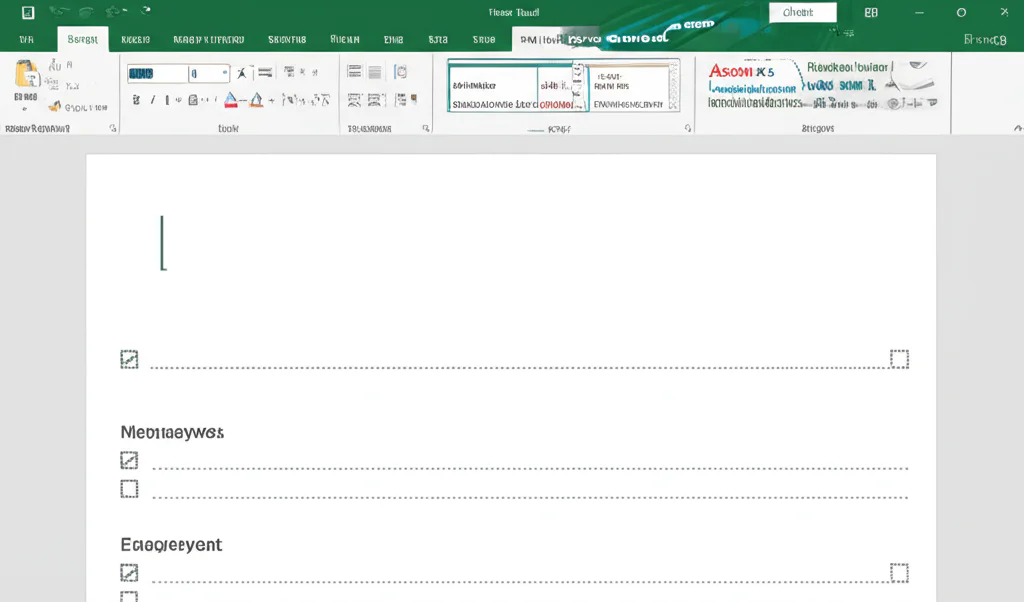Click the Undo icon at the top left
1024x602 pixels.
pyautogui.click(x=87, y=11)
